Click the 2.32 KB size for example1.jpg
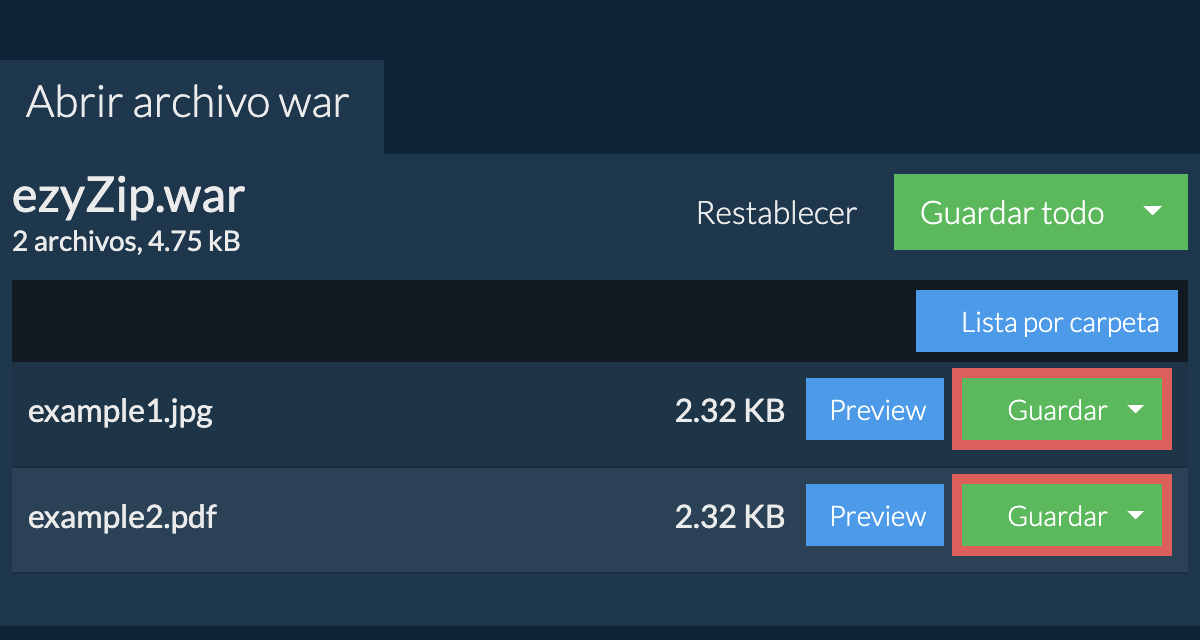1200x640 pixels. [729, 411]
